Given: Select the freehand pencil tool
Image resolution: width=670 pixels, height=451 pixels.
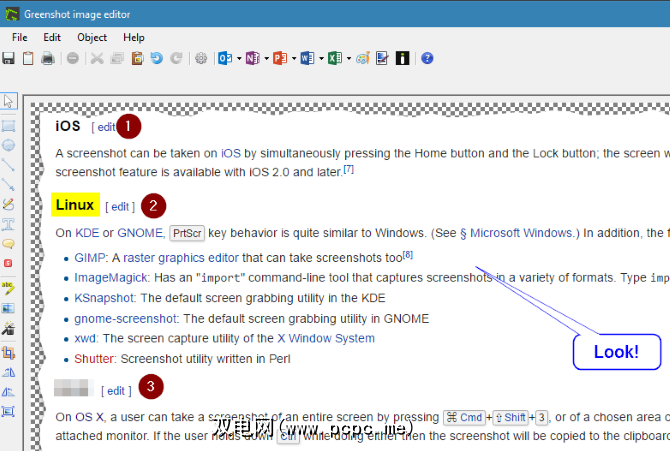Looking at the screenshot, I should (x=9, y=204).
